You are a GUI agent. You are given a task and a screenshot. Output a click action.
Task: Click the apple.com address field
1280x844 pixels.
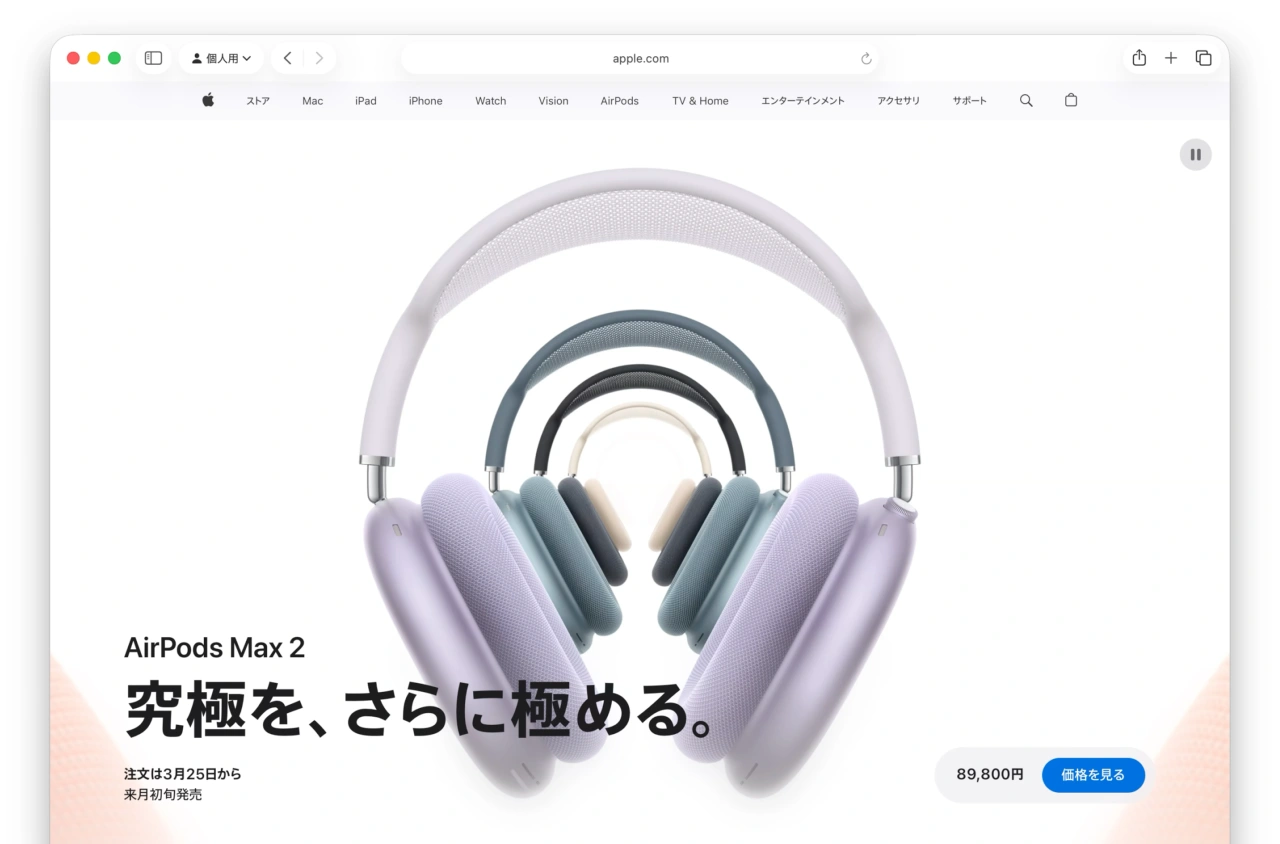[640, 58]
